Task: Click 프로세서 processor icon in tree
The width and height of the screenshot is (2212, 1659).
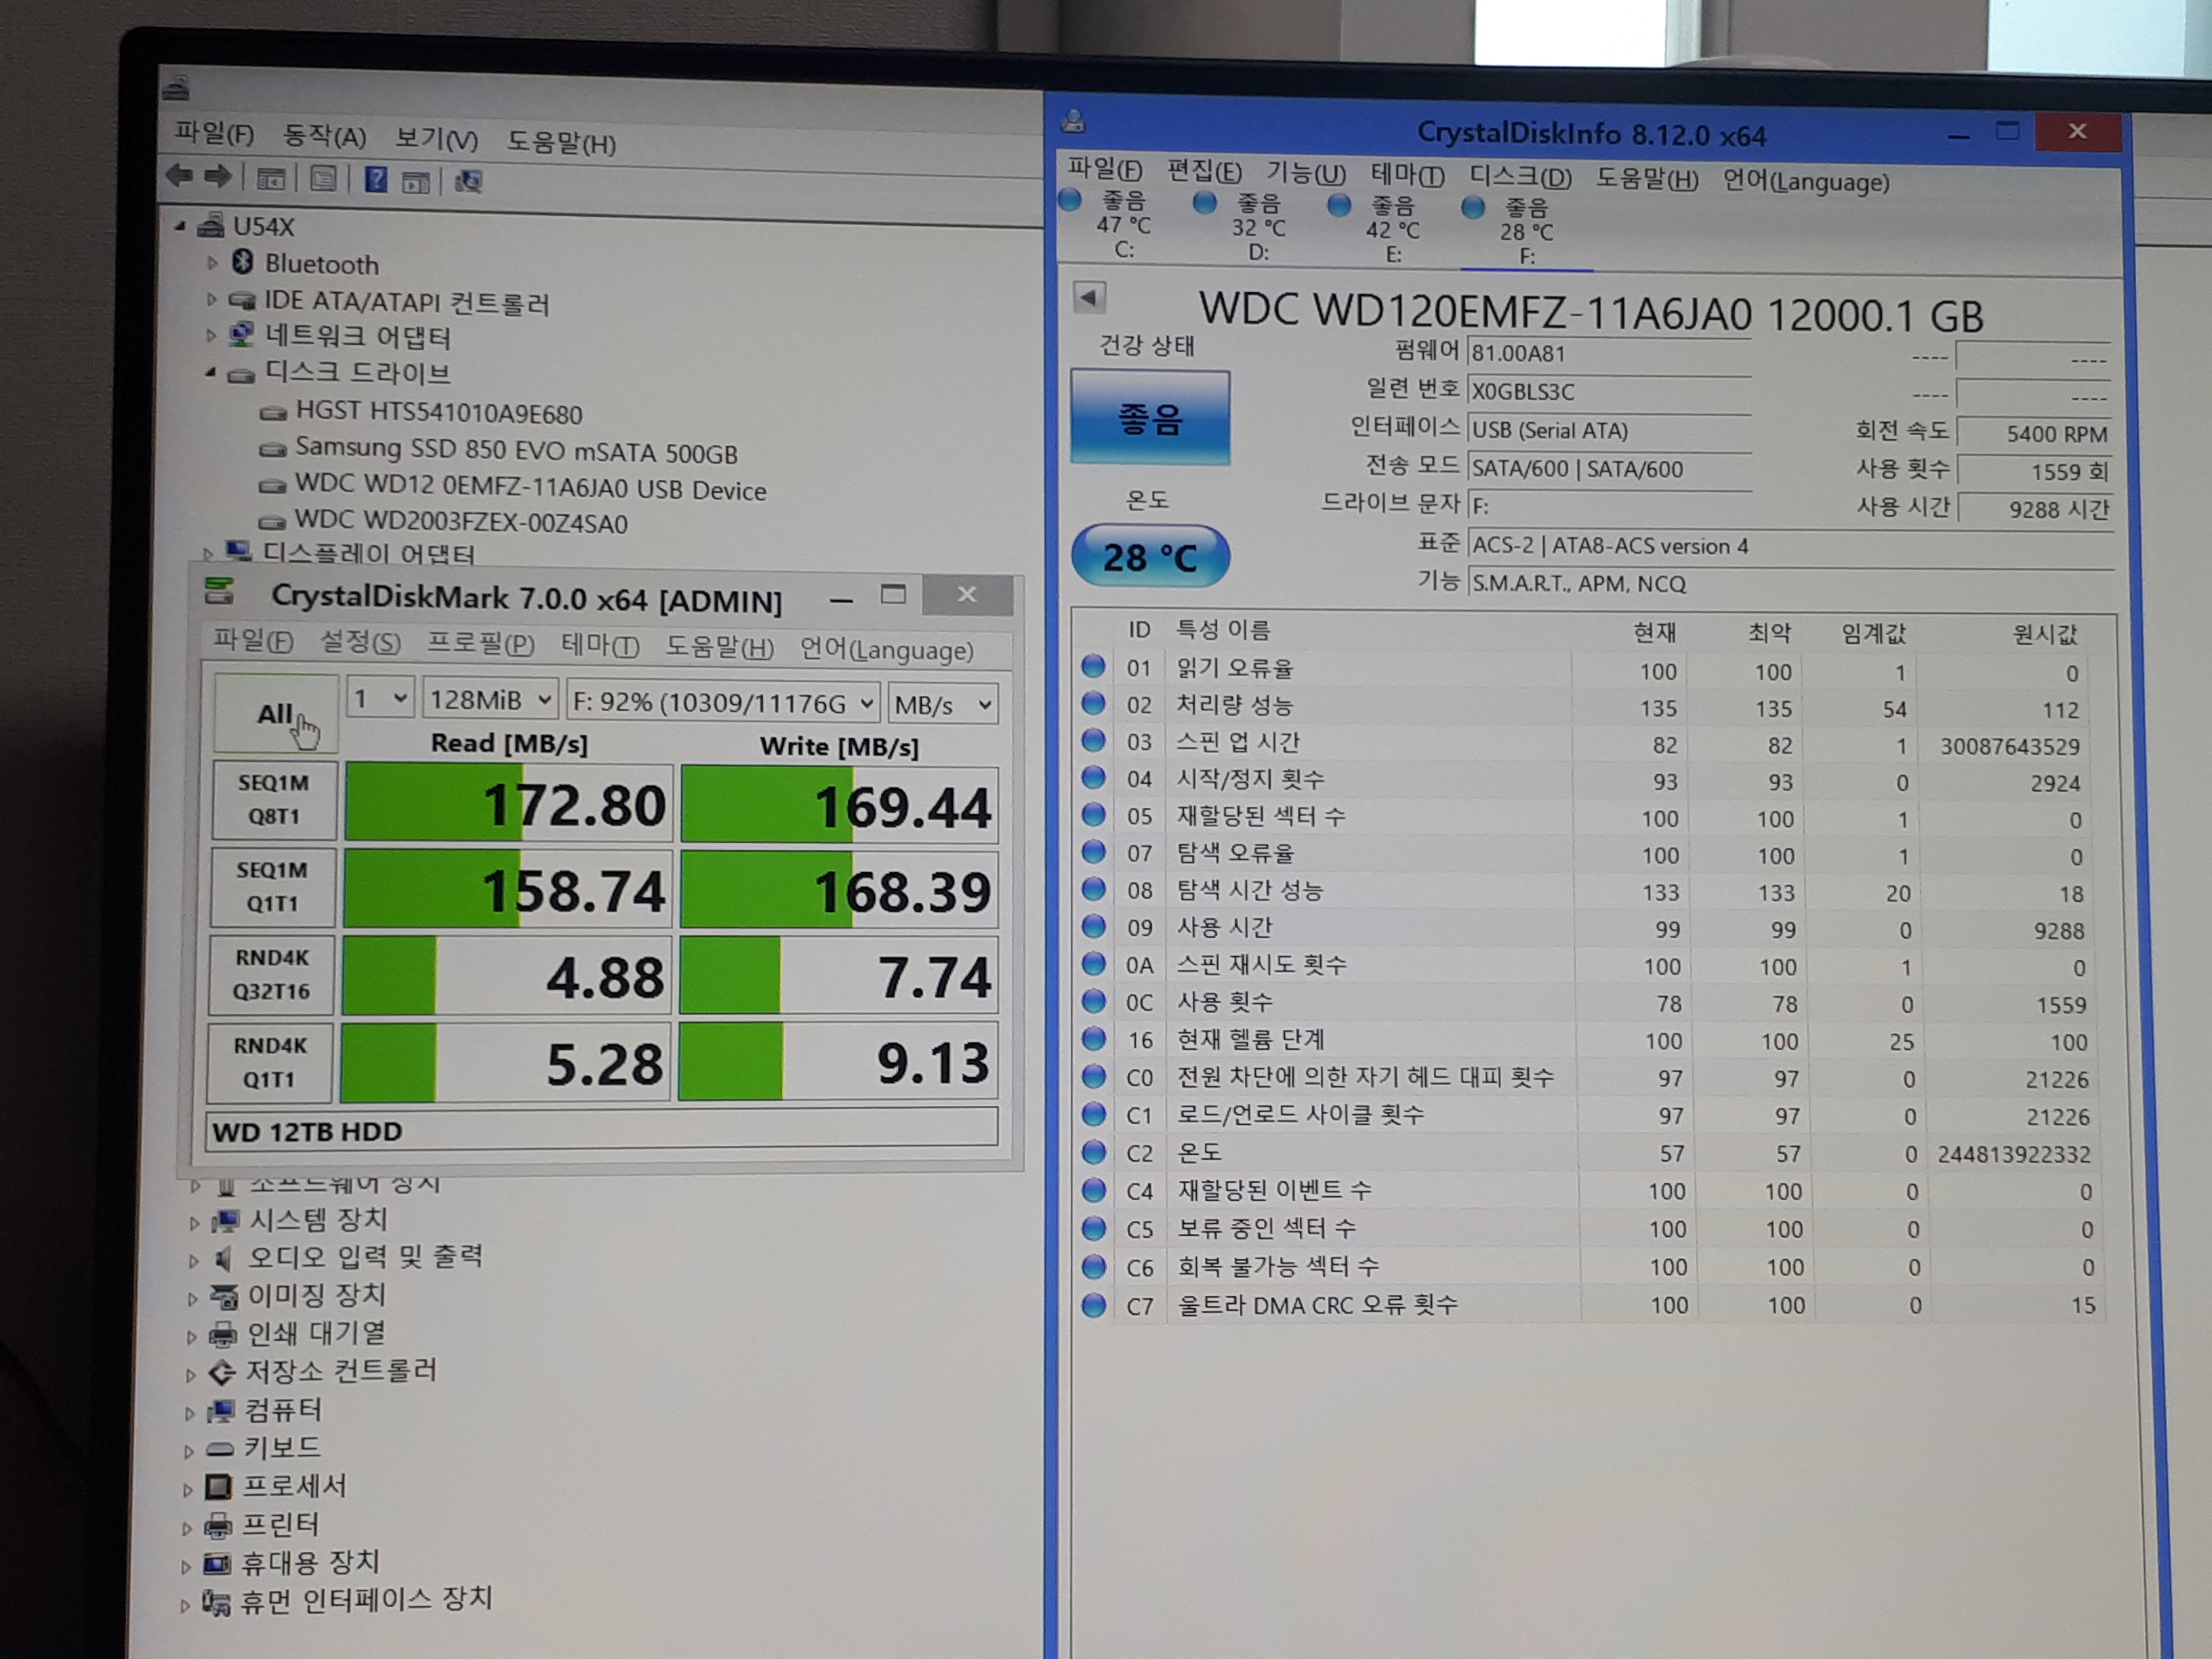Action: coord(218,1486)
